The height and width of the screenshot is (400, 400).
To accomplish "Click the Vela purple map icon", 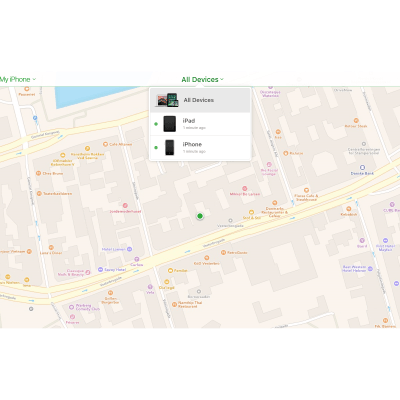I will pyautogui.click(x=150, y=287).
